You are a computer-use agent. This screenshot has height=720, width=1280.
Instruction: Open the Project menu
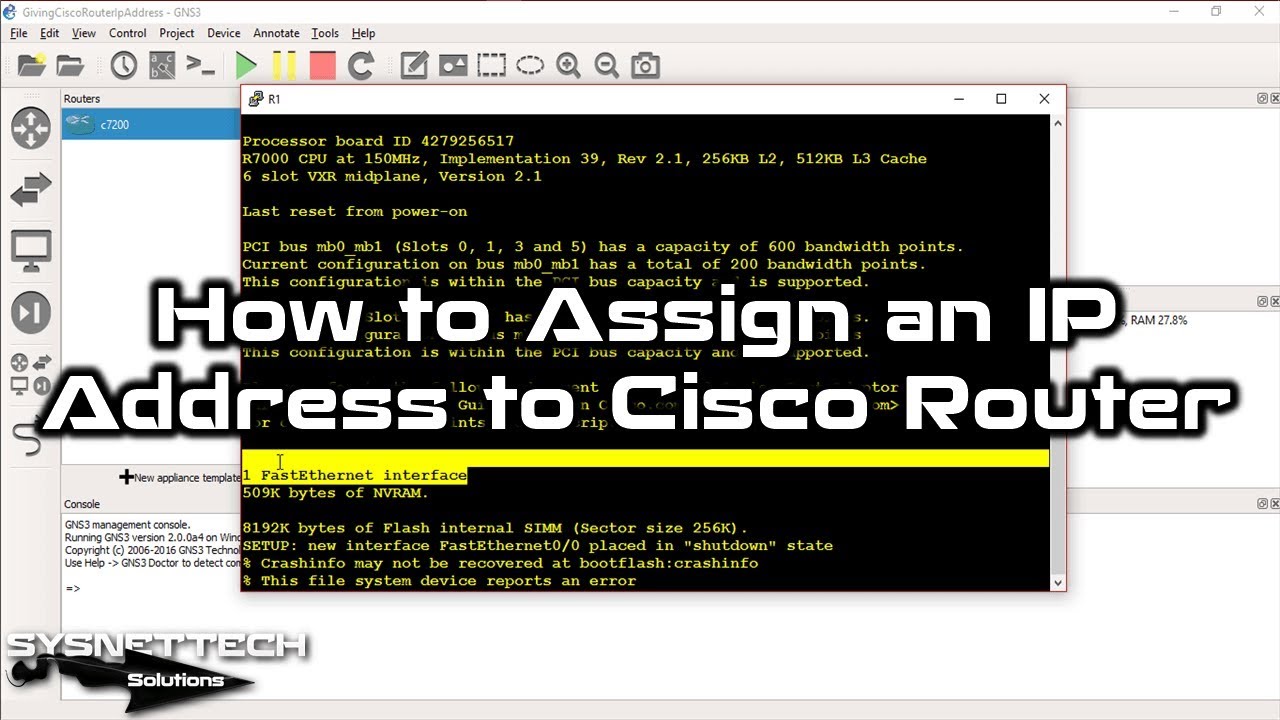177,33
